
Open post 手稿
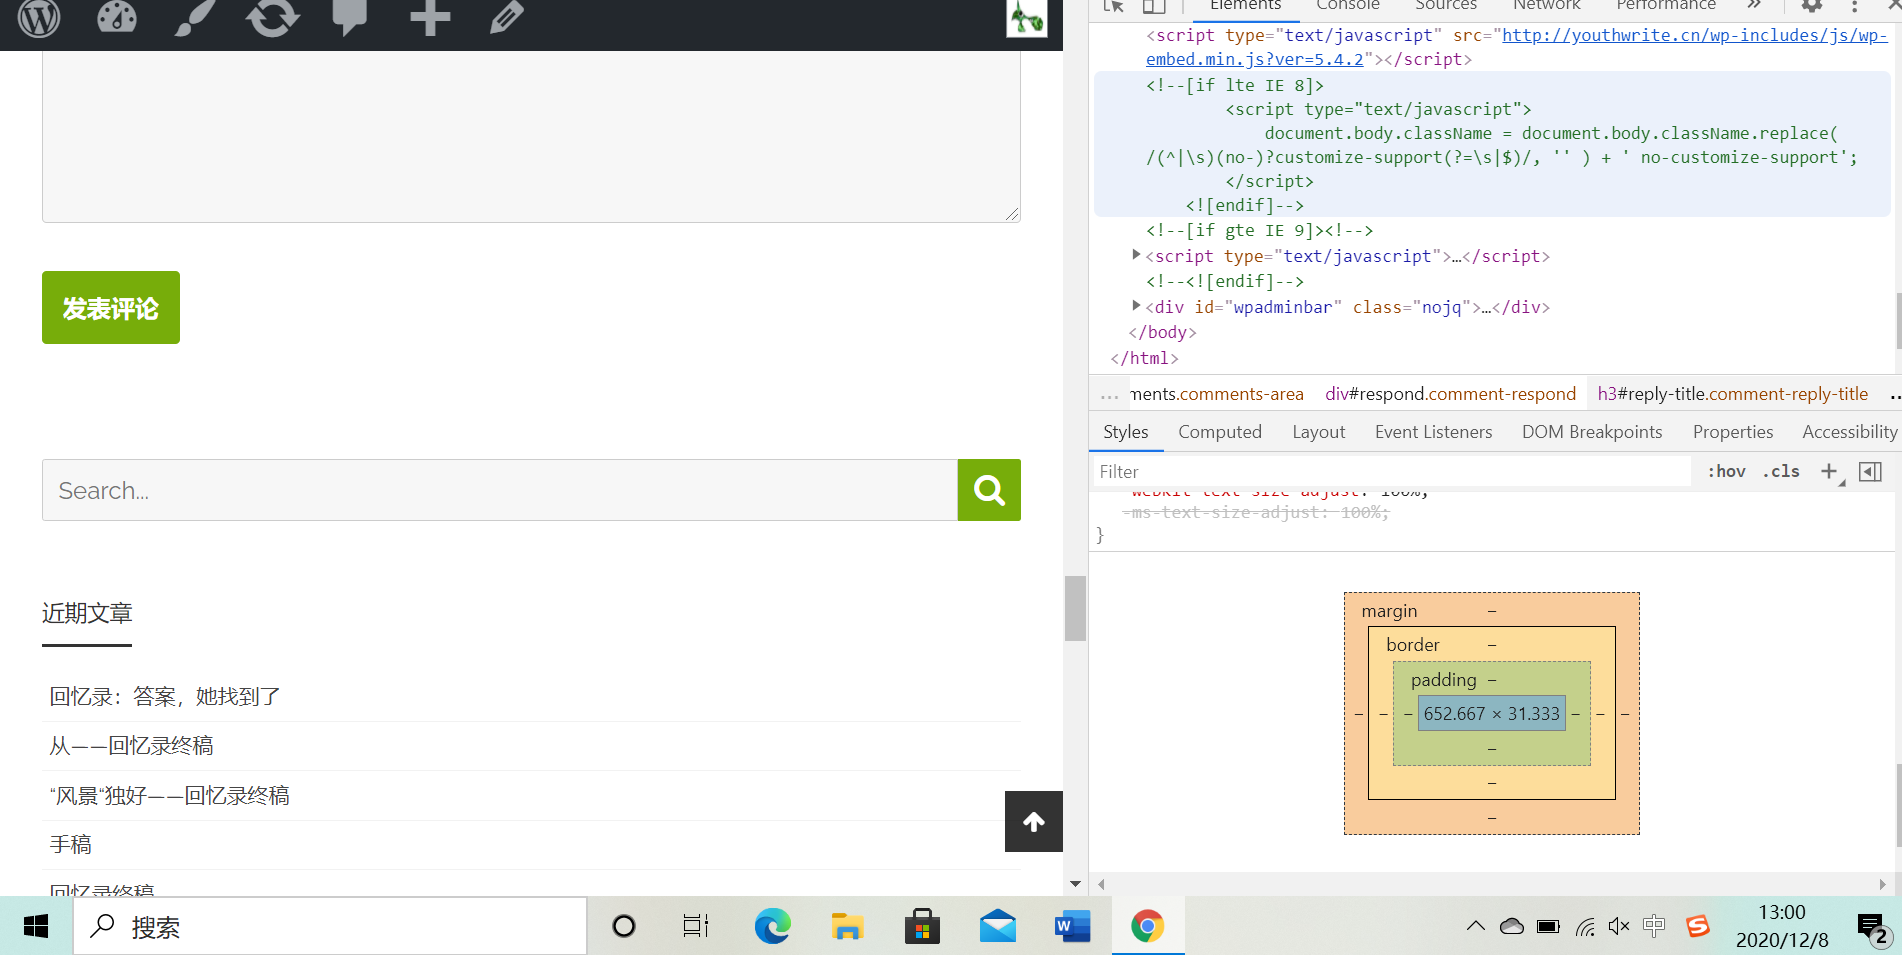[70, 845]
